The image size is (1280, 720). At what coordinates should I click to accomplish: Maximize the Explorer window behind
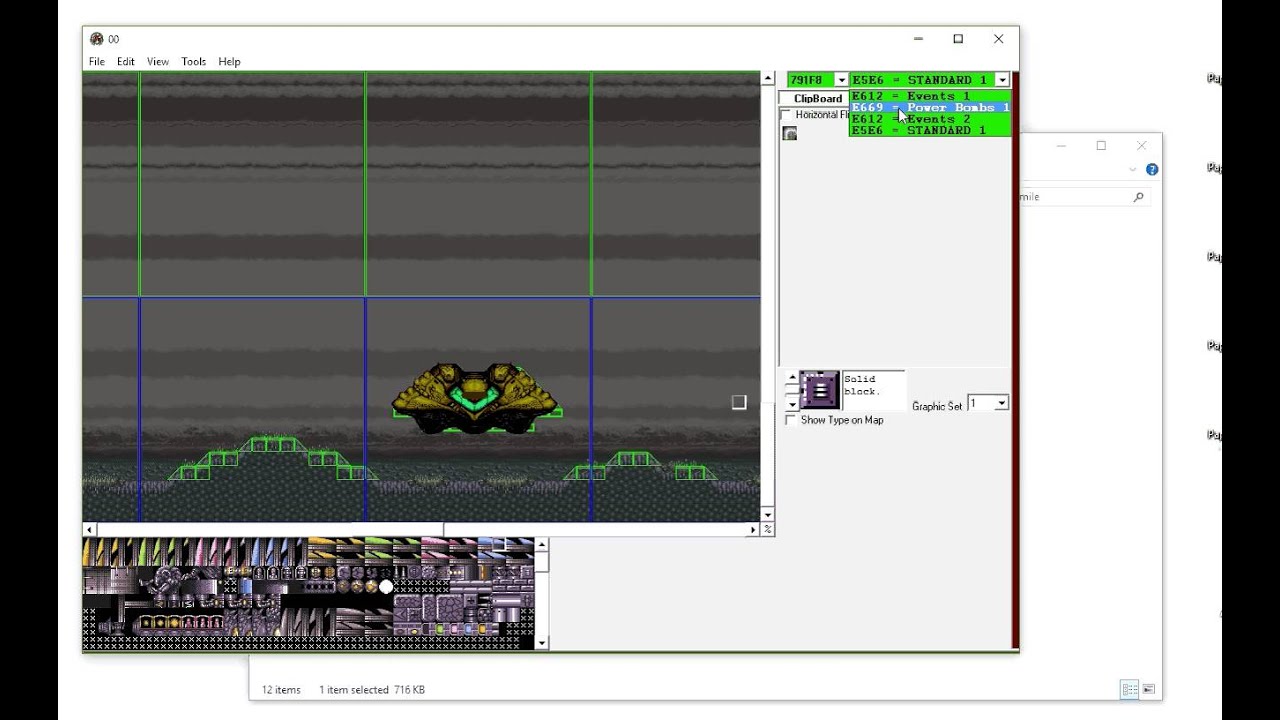1101,146
